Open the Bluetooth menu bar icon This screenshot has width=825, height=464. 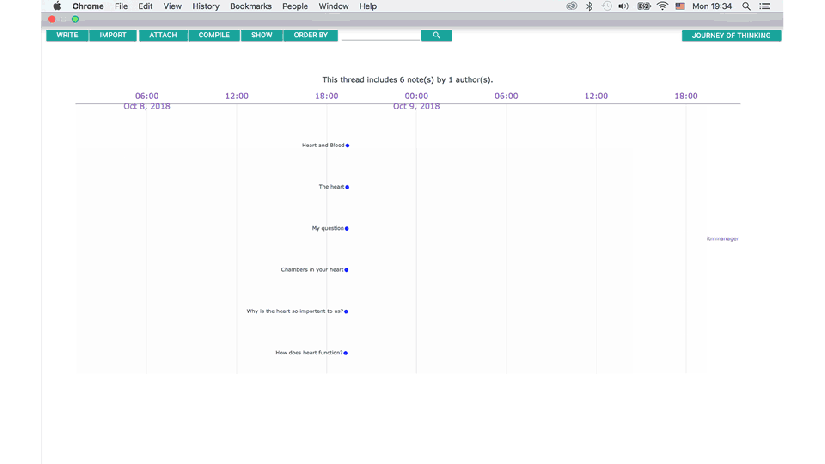point(589,6)
